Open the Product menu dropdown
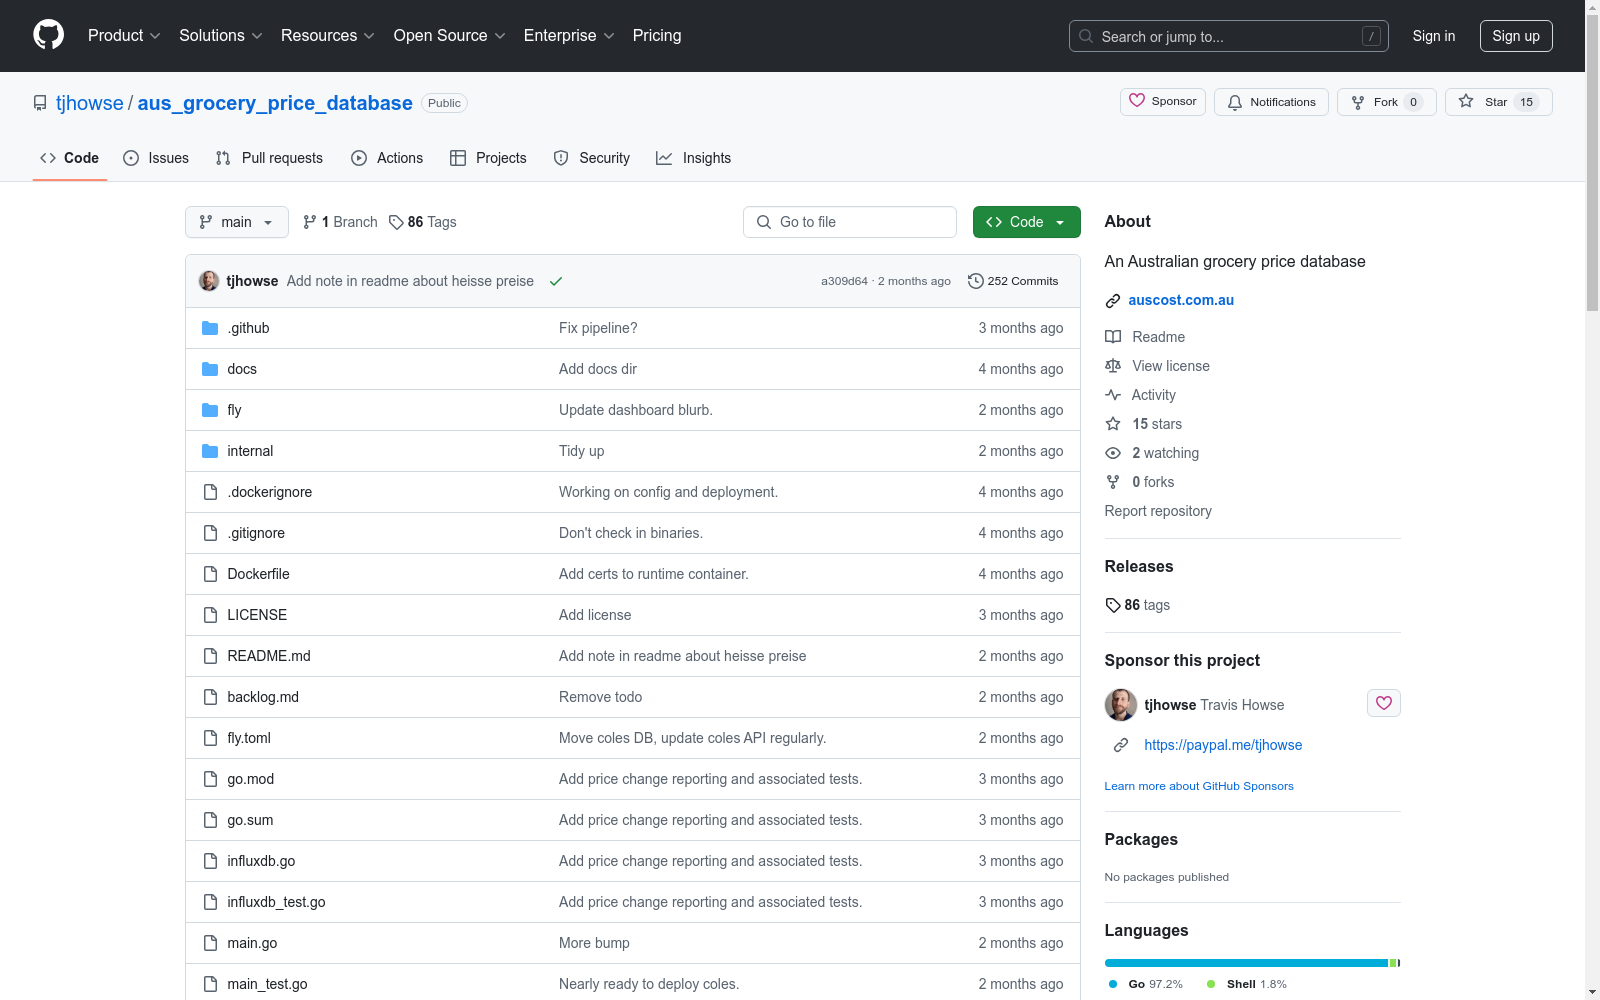The height and width of the screenshot is (1000, 1600). point(124,36)
